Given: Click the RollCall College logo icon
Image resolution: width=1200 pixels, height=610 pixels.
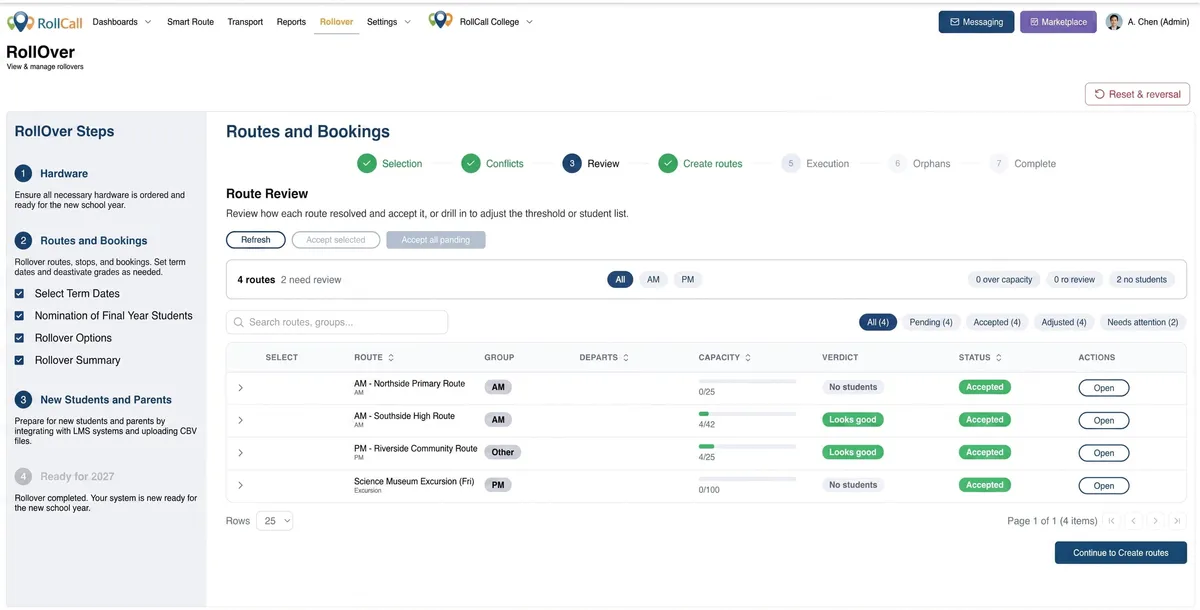Looking at the screenshot, I should point(440,21).
